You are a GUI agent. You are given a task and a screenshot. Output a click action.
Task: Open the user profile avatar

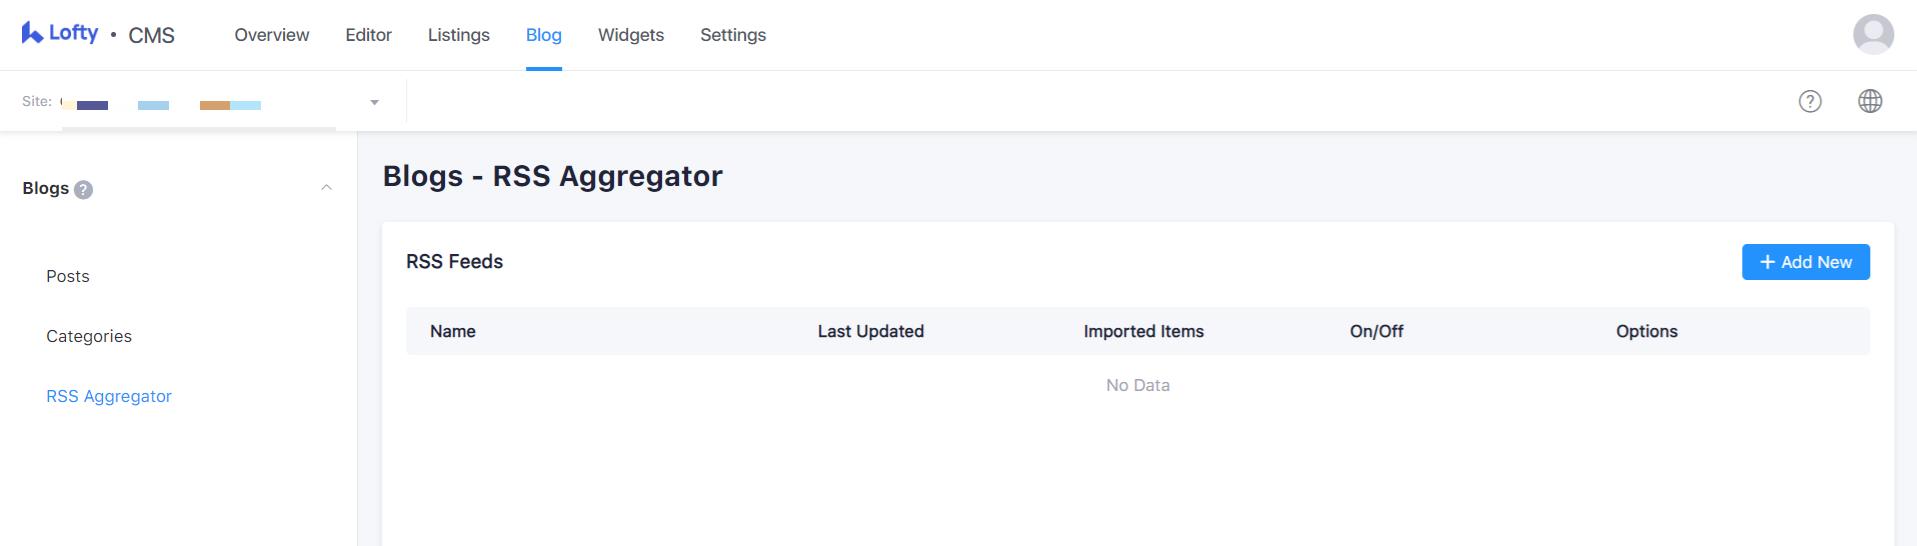pyautogui.click(x=1873, y=35)
